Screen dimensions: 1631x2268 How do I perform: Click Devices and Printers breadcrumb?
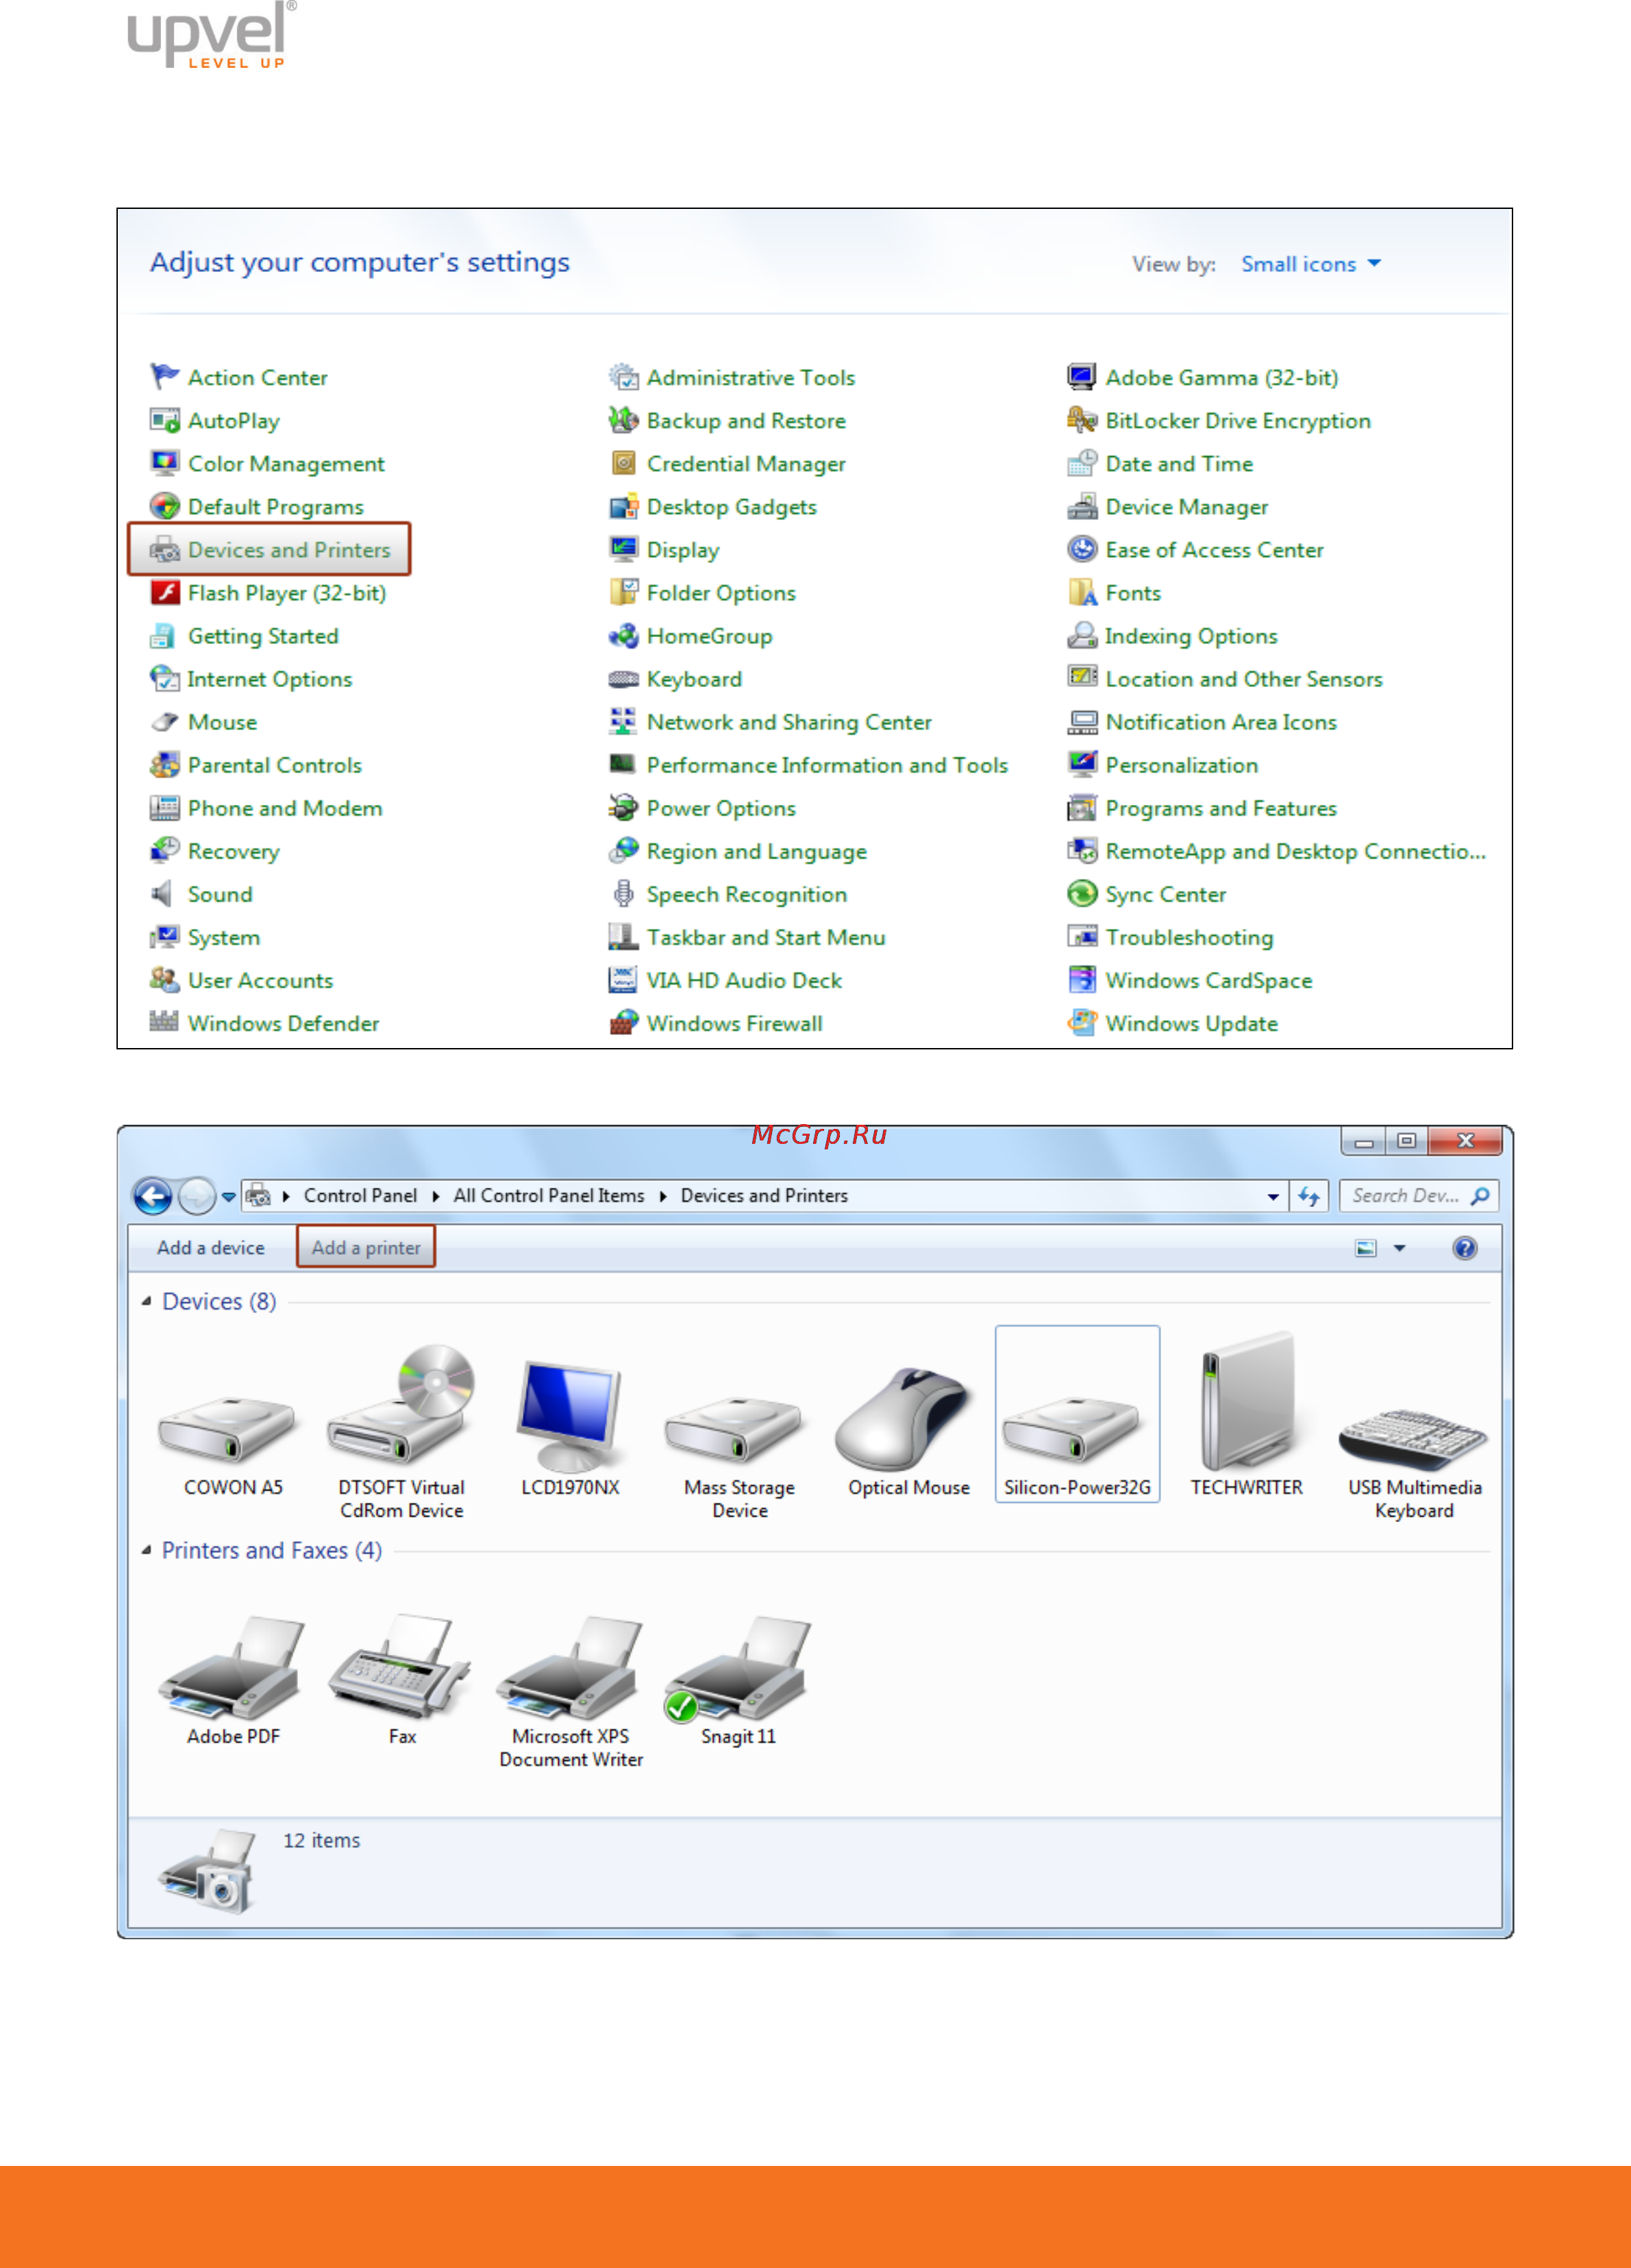[764, 1195]
